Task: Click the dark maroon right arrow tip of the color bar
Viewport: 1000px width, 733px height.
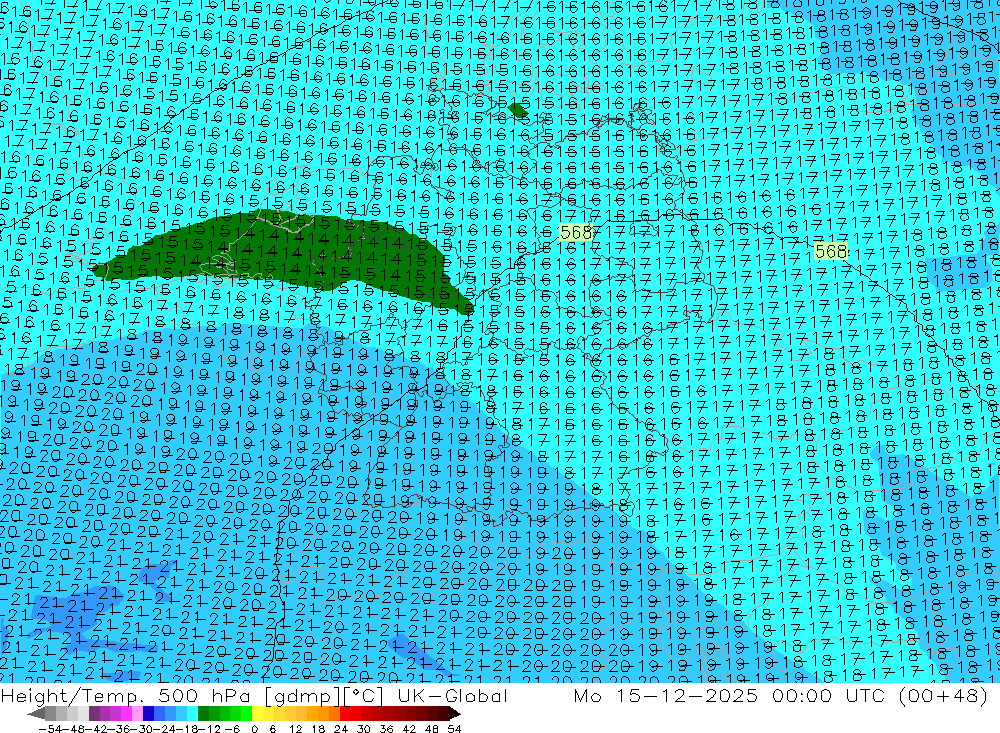Action: coord(455,713)
